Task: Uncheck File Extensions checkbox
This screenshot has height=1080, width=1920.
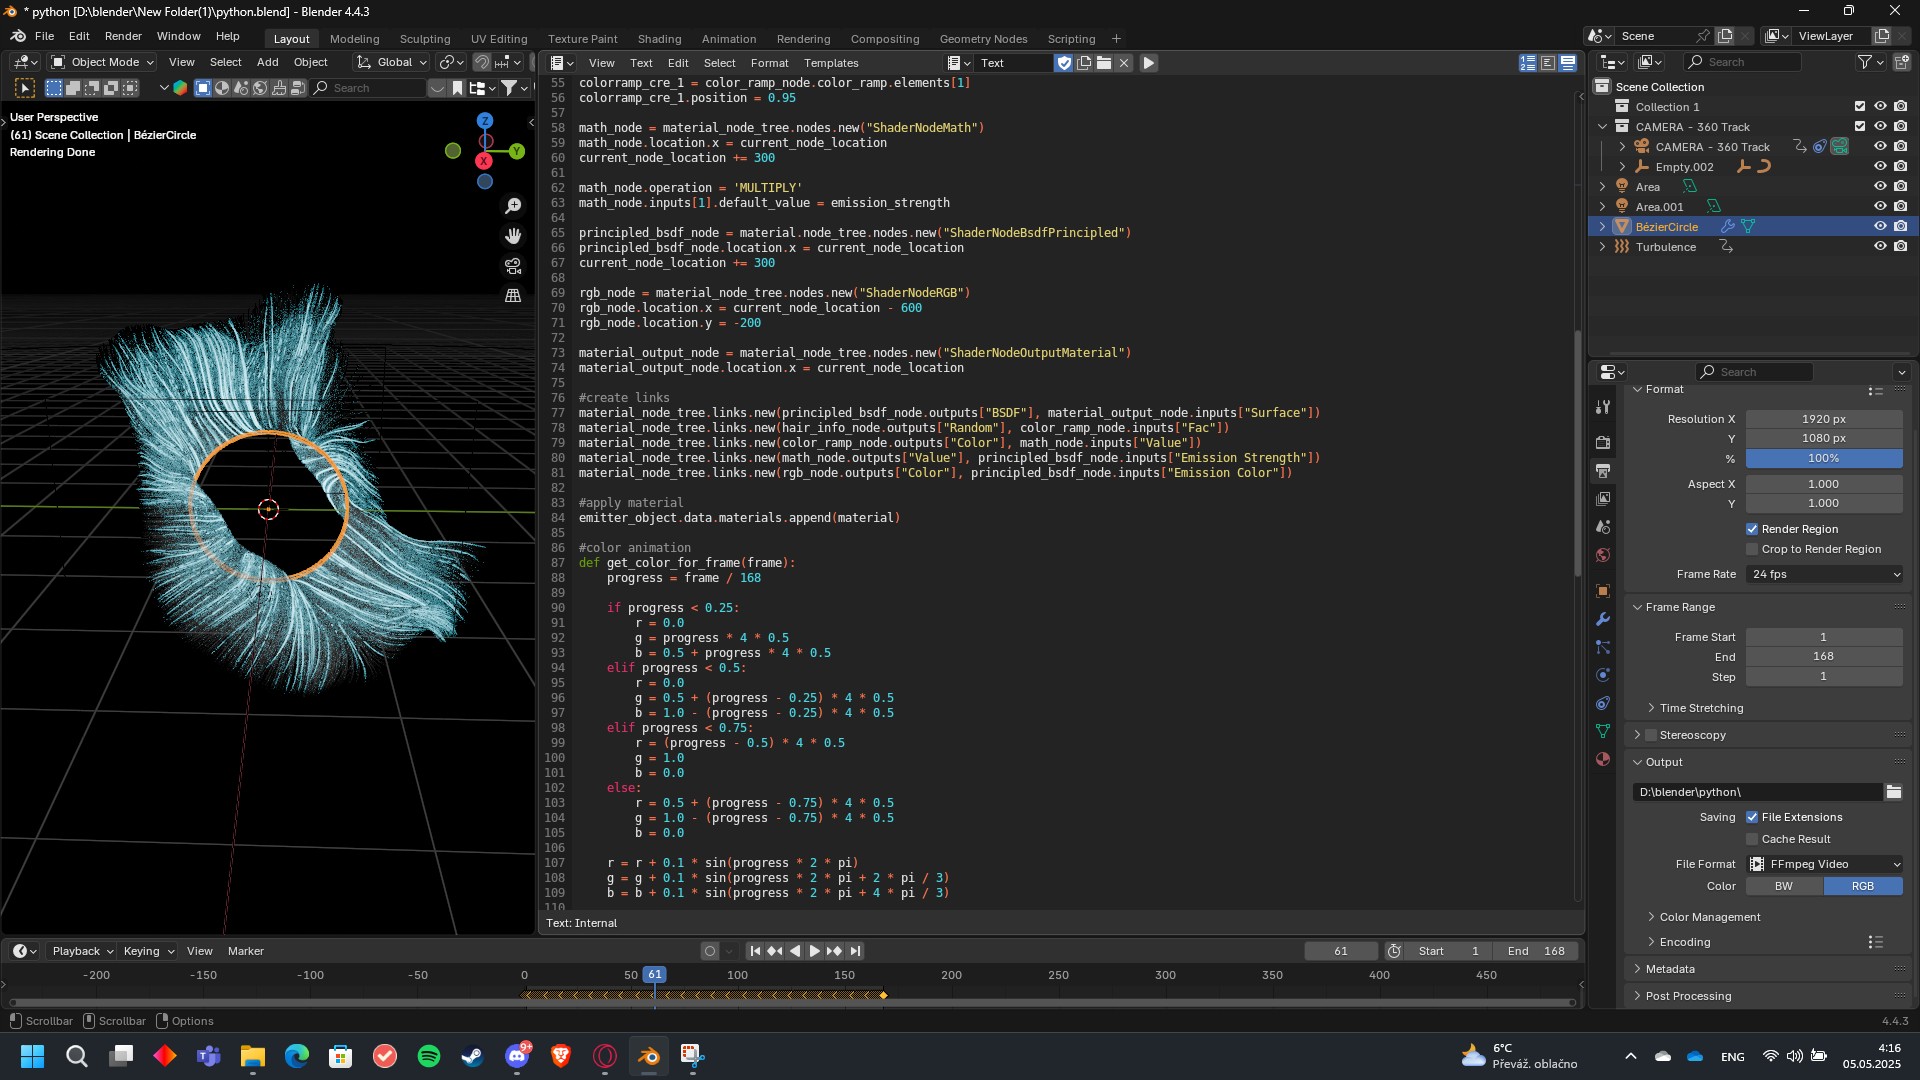Action: coord(1752,817)
